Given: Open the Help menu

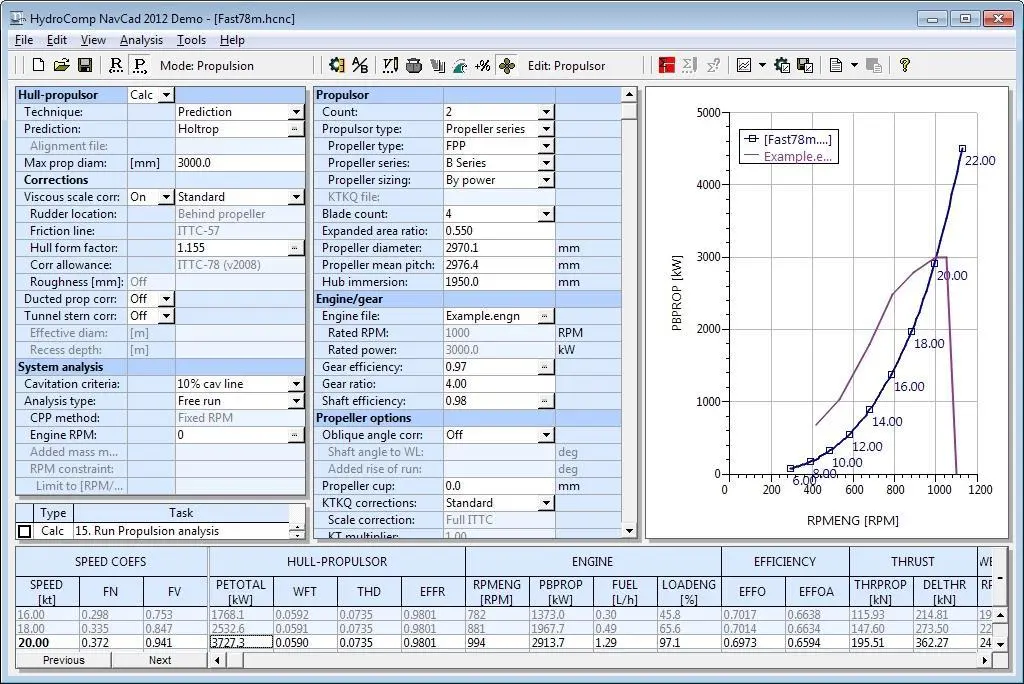Looking at the screenshot, I should click(232, 40).
